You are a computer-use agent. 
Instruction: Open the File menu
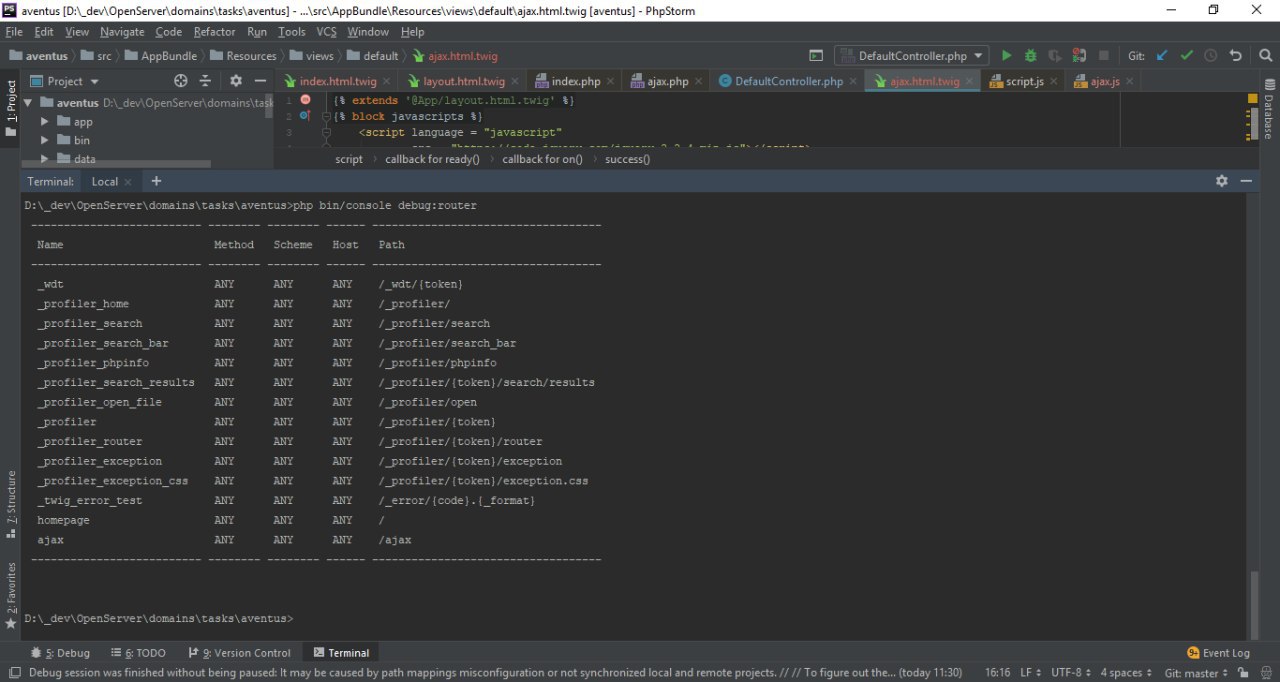[14, 32]
